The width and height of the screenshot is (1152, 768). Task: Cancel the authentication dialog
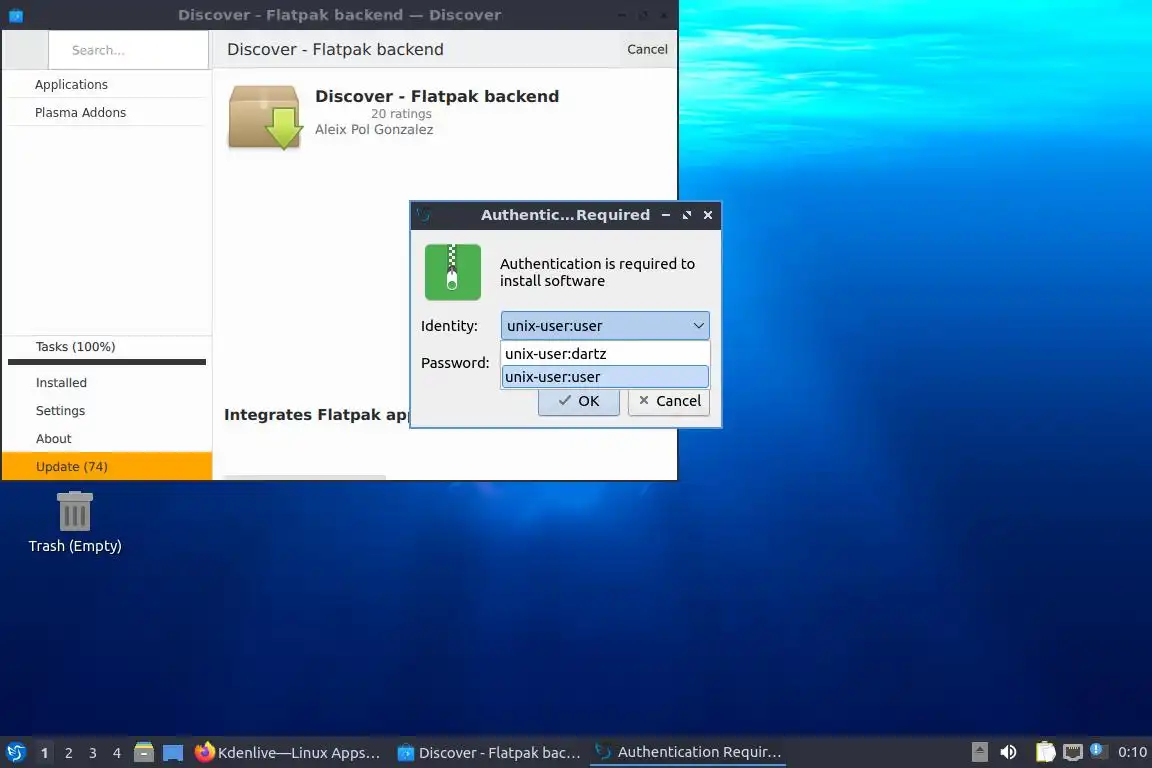[669, 401]
